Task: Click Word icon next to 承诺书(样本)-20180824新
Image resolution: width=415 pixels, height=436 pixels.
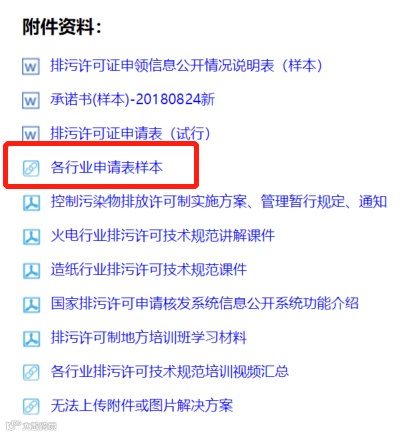Action: click(31, 100)
